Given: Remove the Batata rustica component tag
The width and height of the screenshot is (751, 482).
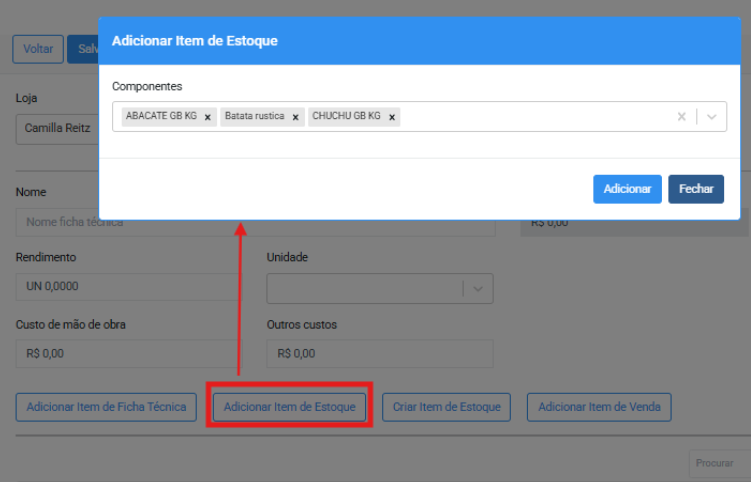Looking at the screenshot, I should [x=296, y=117].
